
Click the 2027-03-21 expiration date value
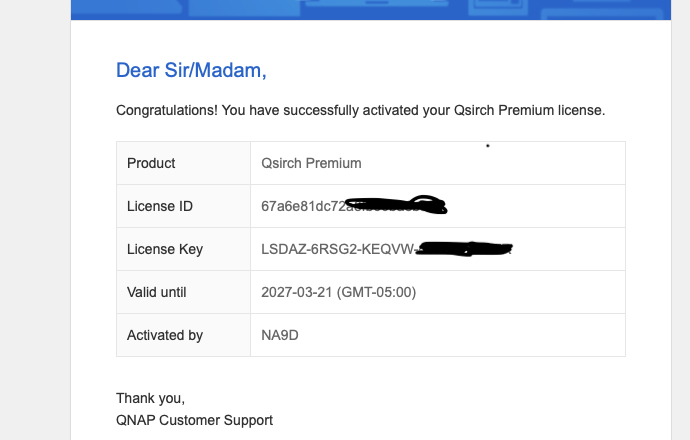[297, 292]
